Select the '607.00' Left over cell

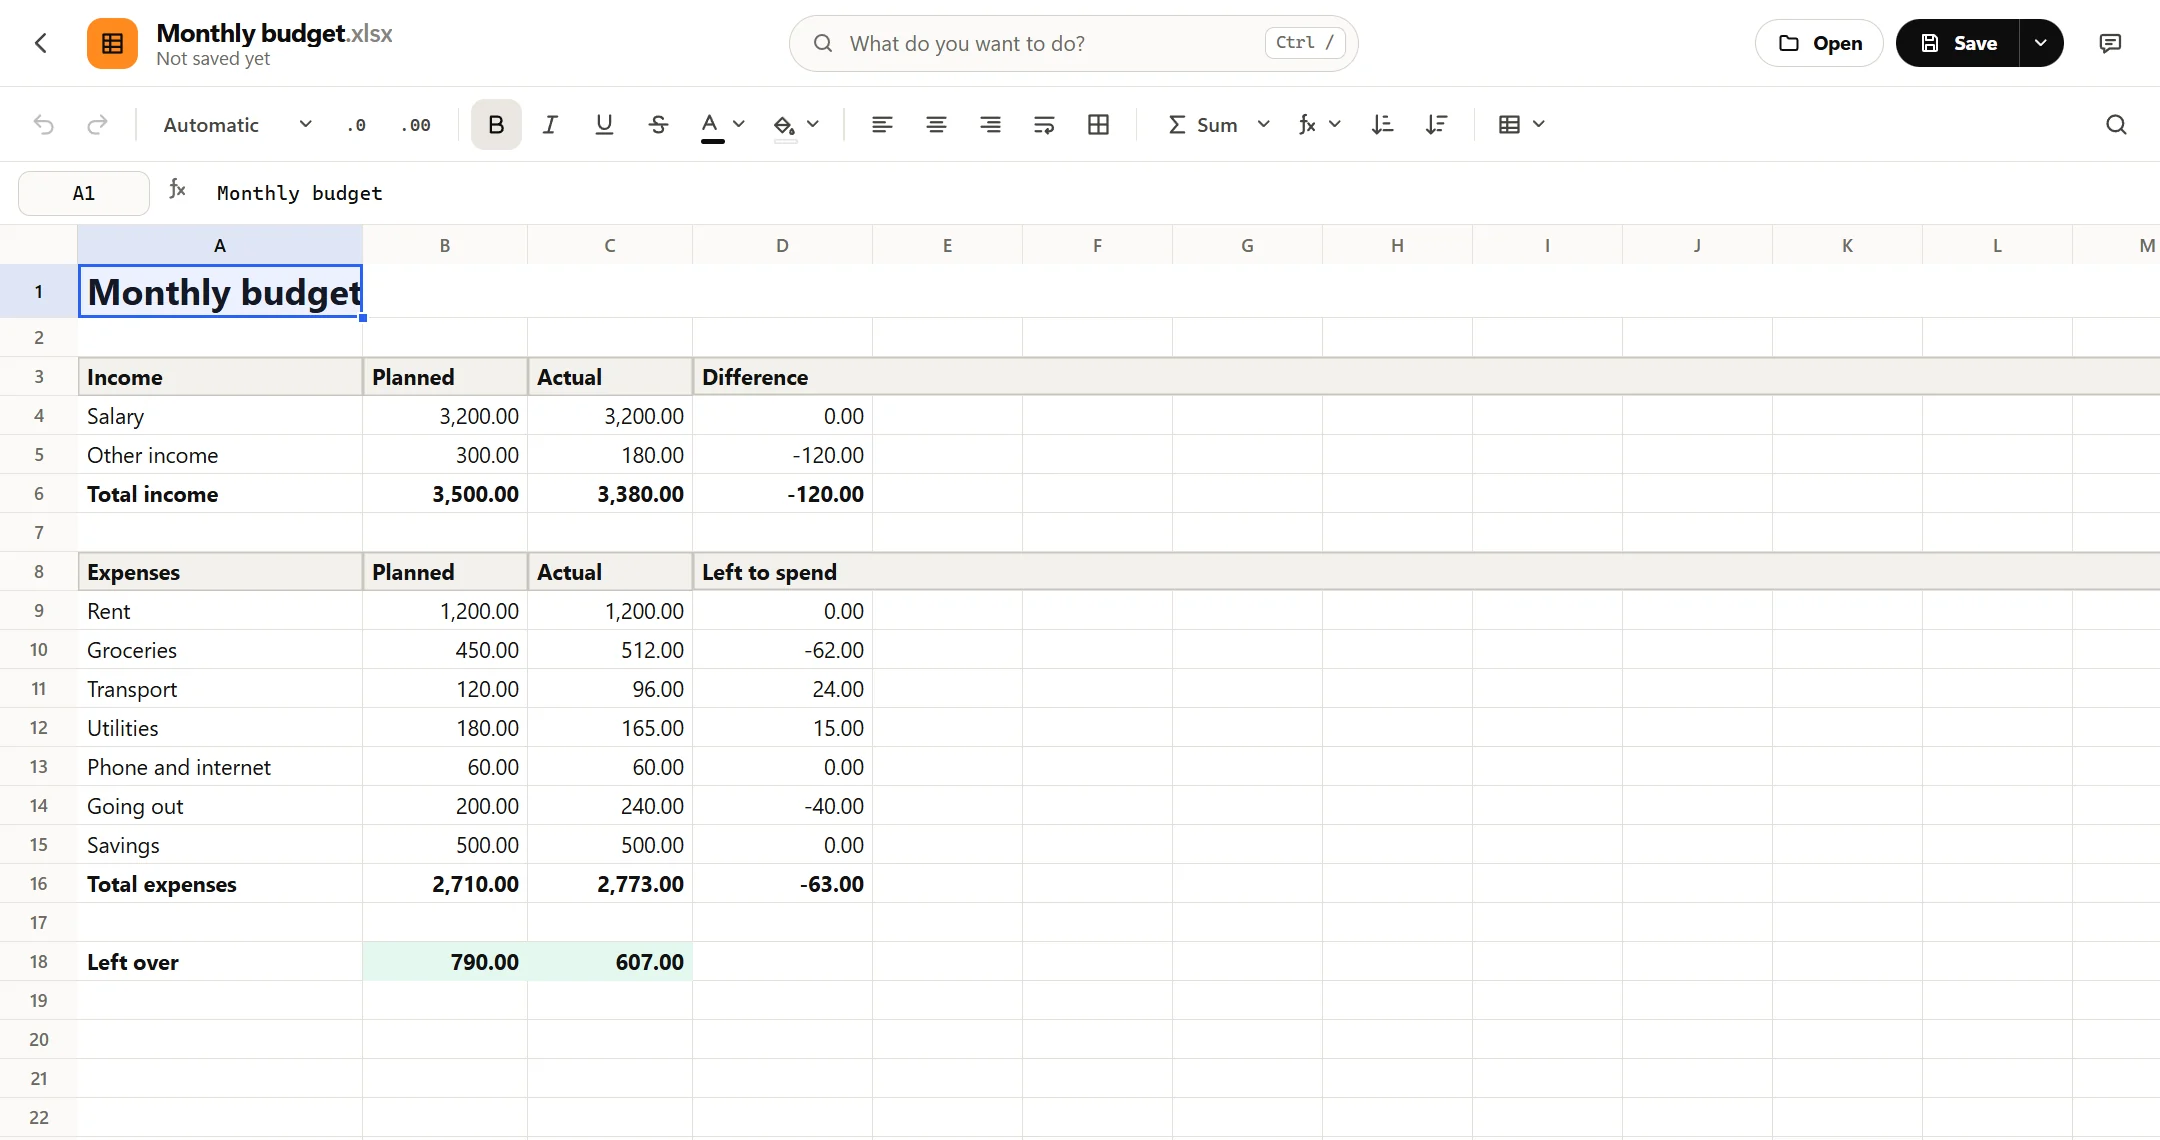(x=610, y=962)
